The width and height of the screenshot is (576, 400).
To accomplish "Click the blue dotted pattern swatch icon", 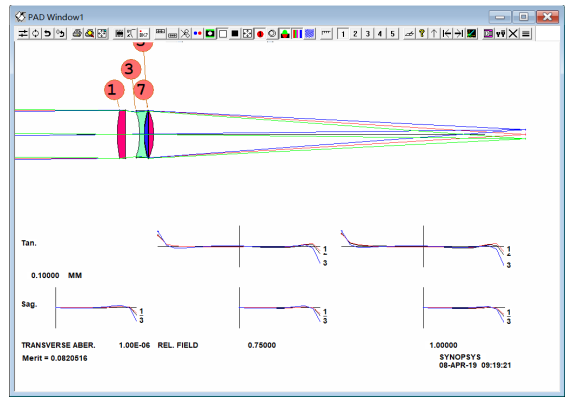I will click(x=310, y=34).
